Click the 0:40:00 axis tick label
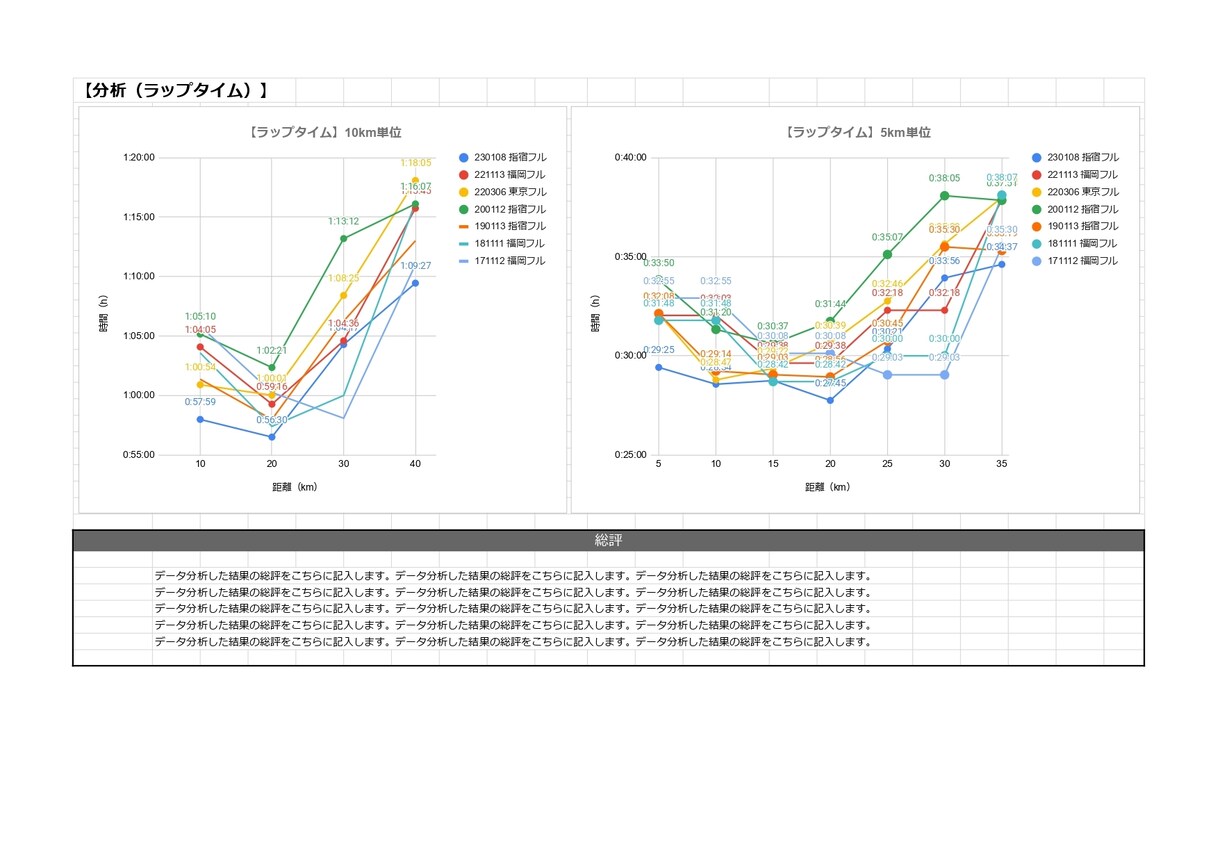The height and width of the screenshot is (863, 1220). pyautogui.click(x=630, y=157)
